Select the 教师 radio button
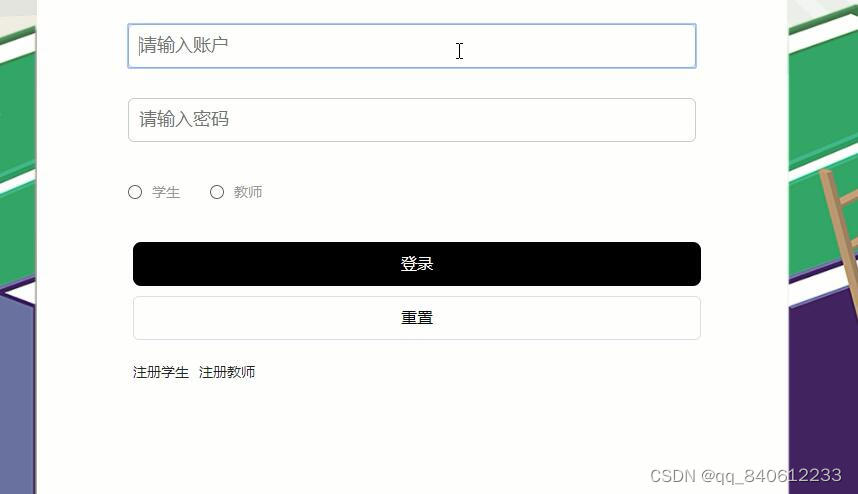The width and height of the screenshot is (858, 494). 217,192
